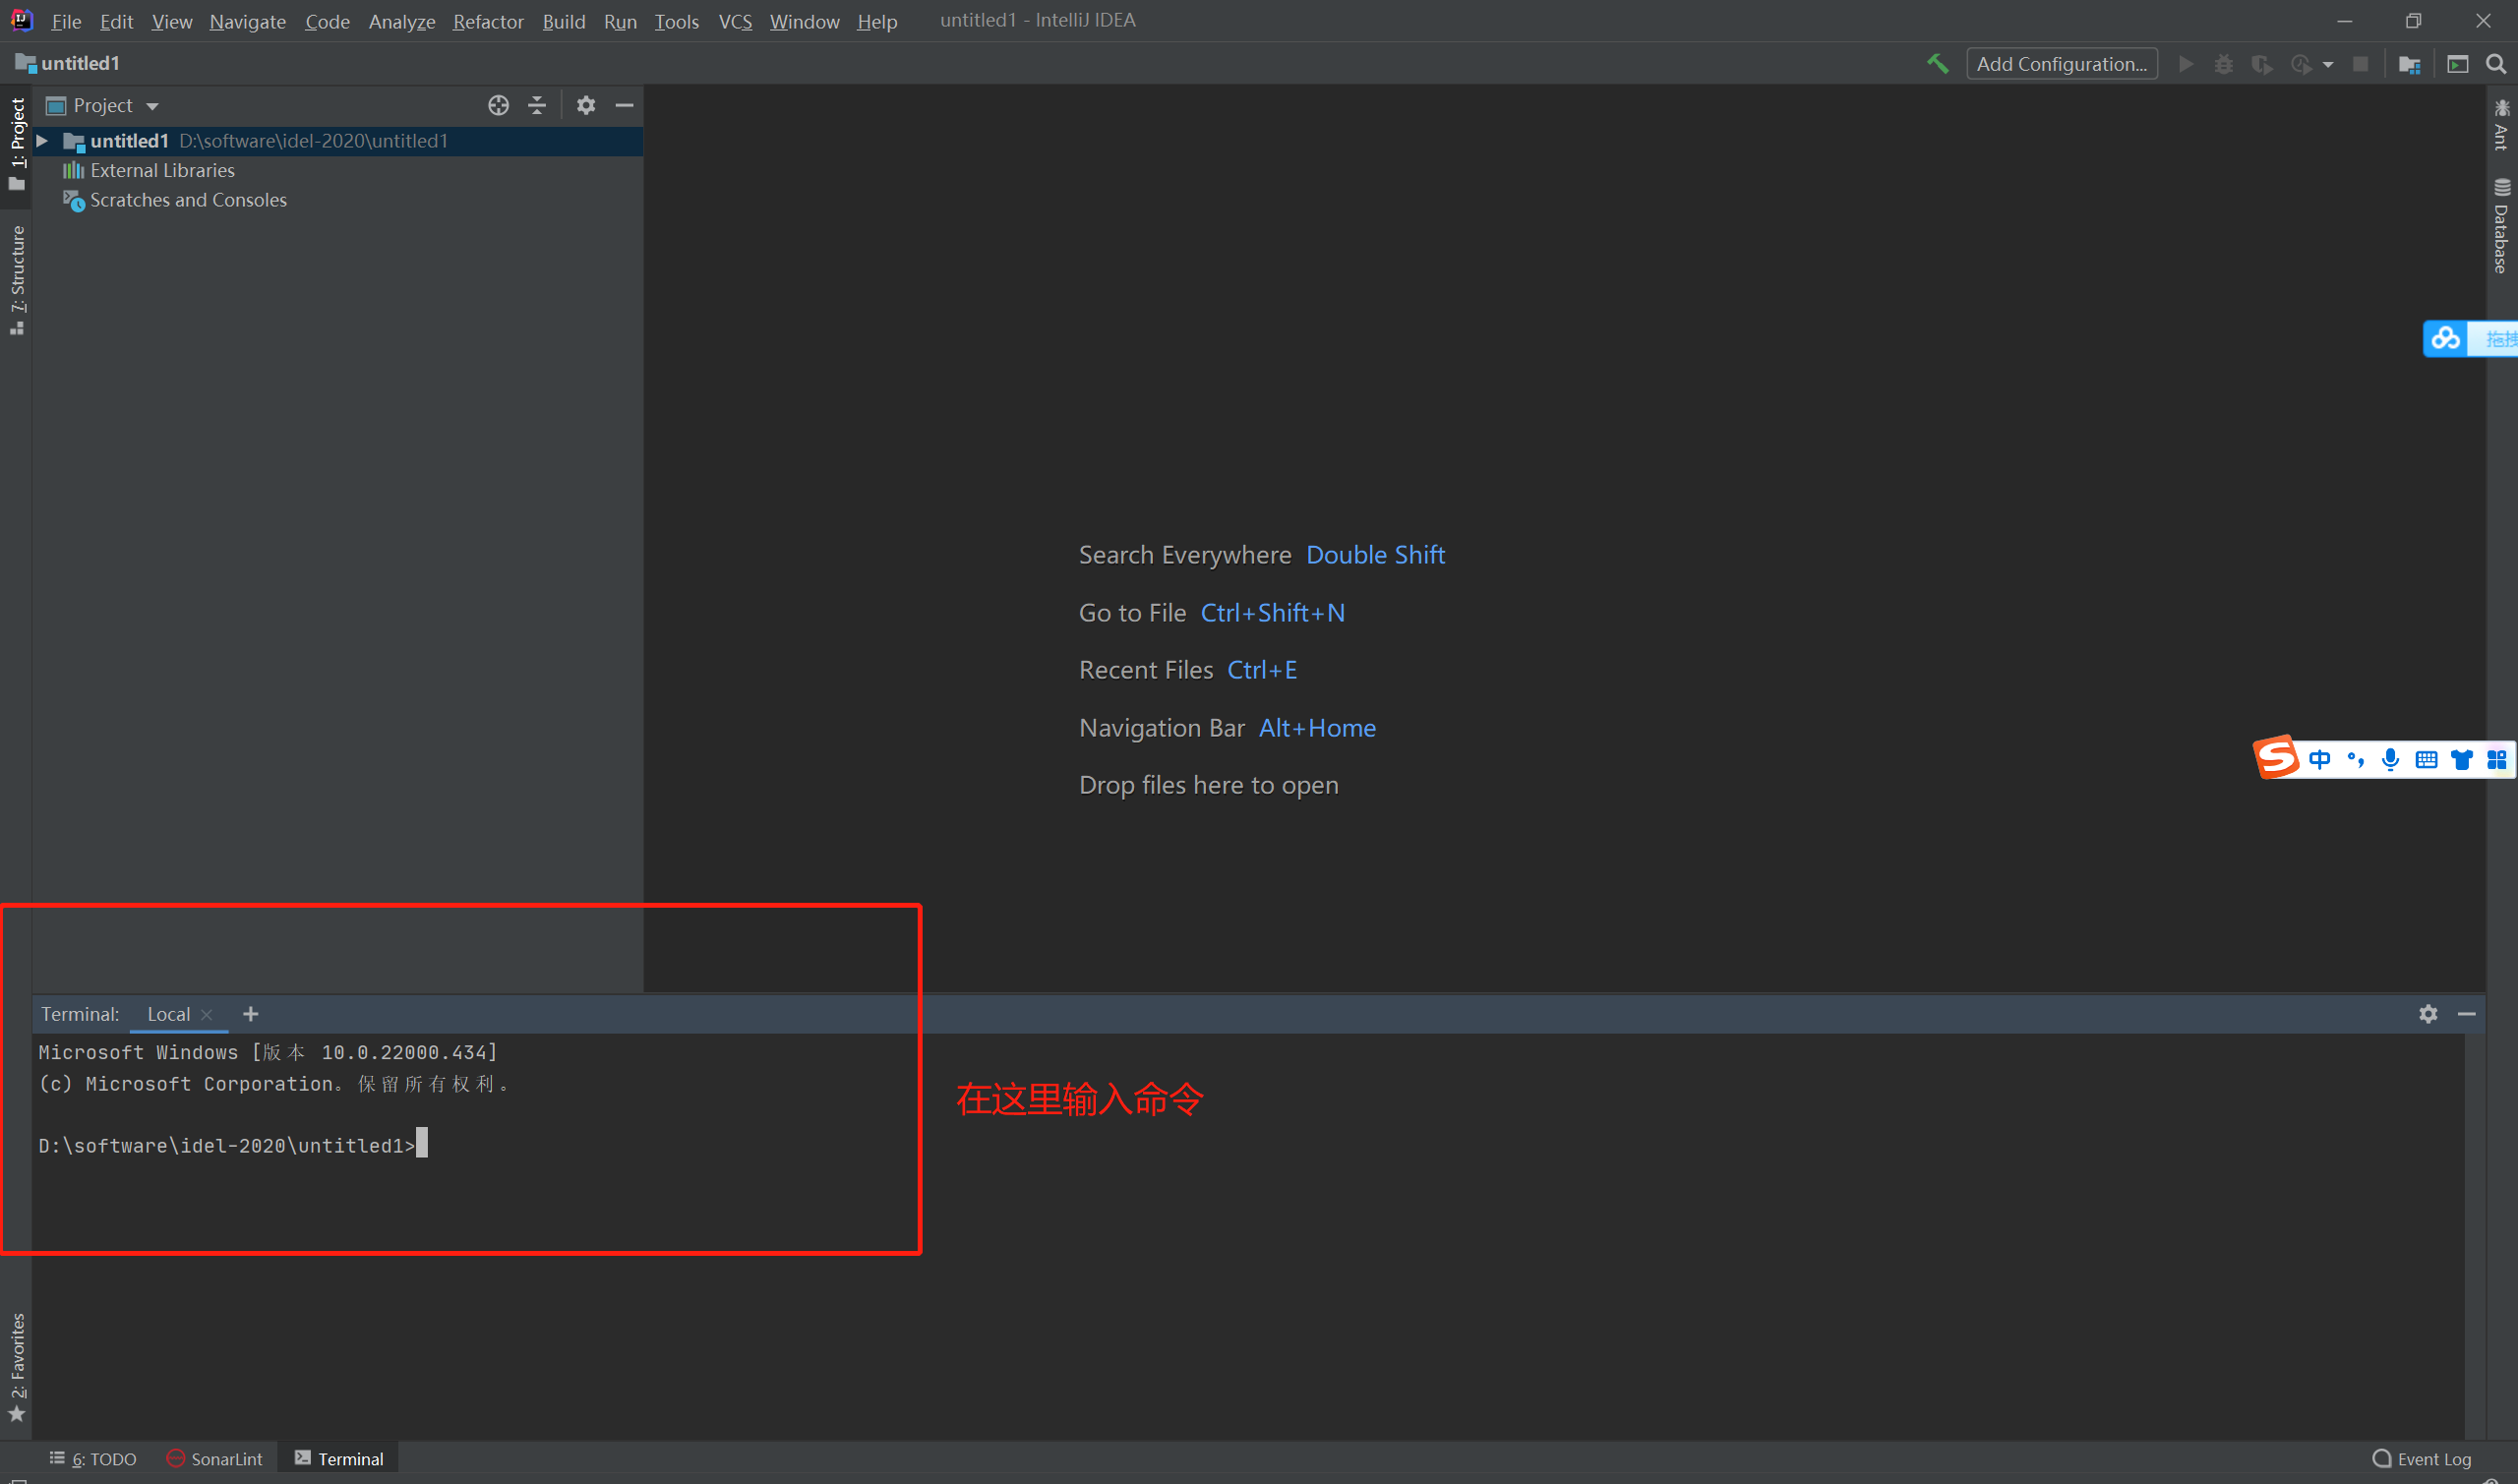The image size is (2518, 1484).
Task: Collapse All in the Project panel icon
Action: 537,105
